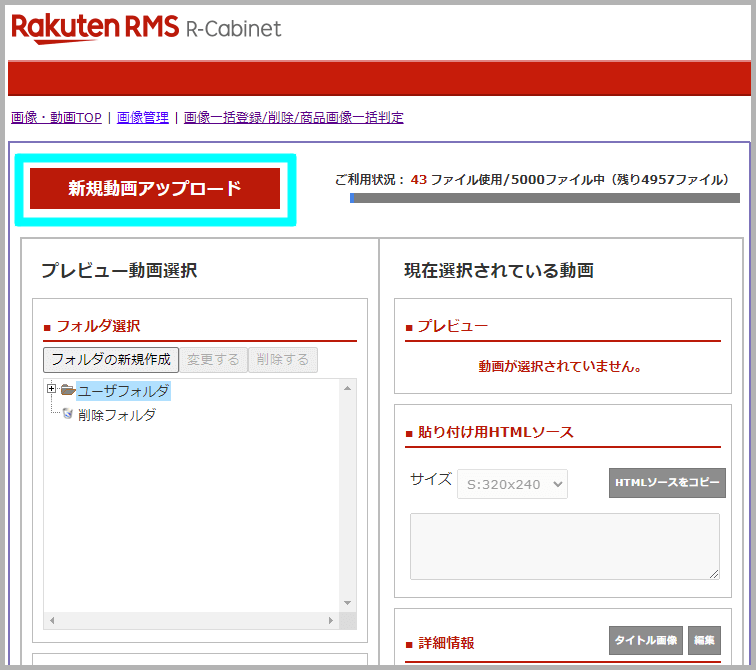
Task: Select 削除フォルダ in folder tree
Action: [117, 415]
